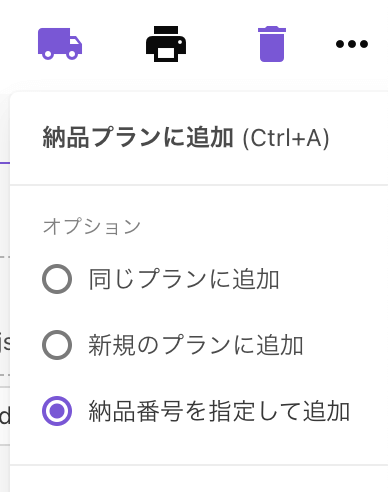Click the purple trash can delete icon
The image size is (388, 492).
[272, 44]
